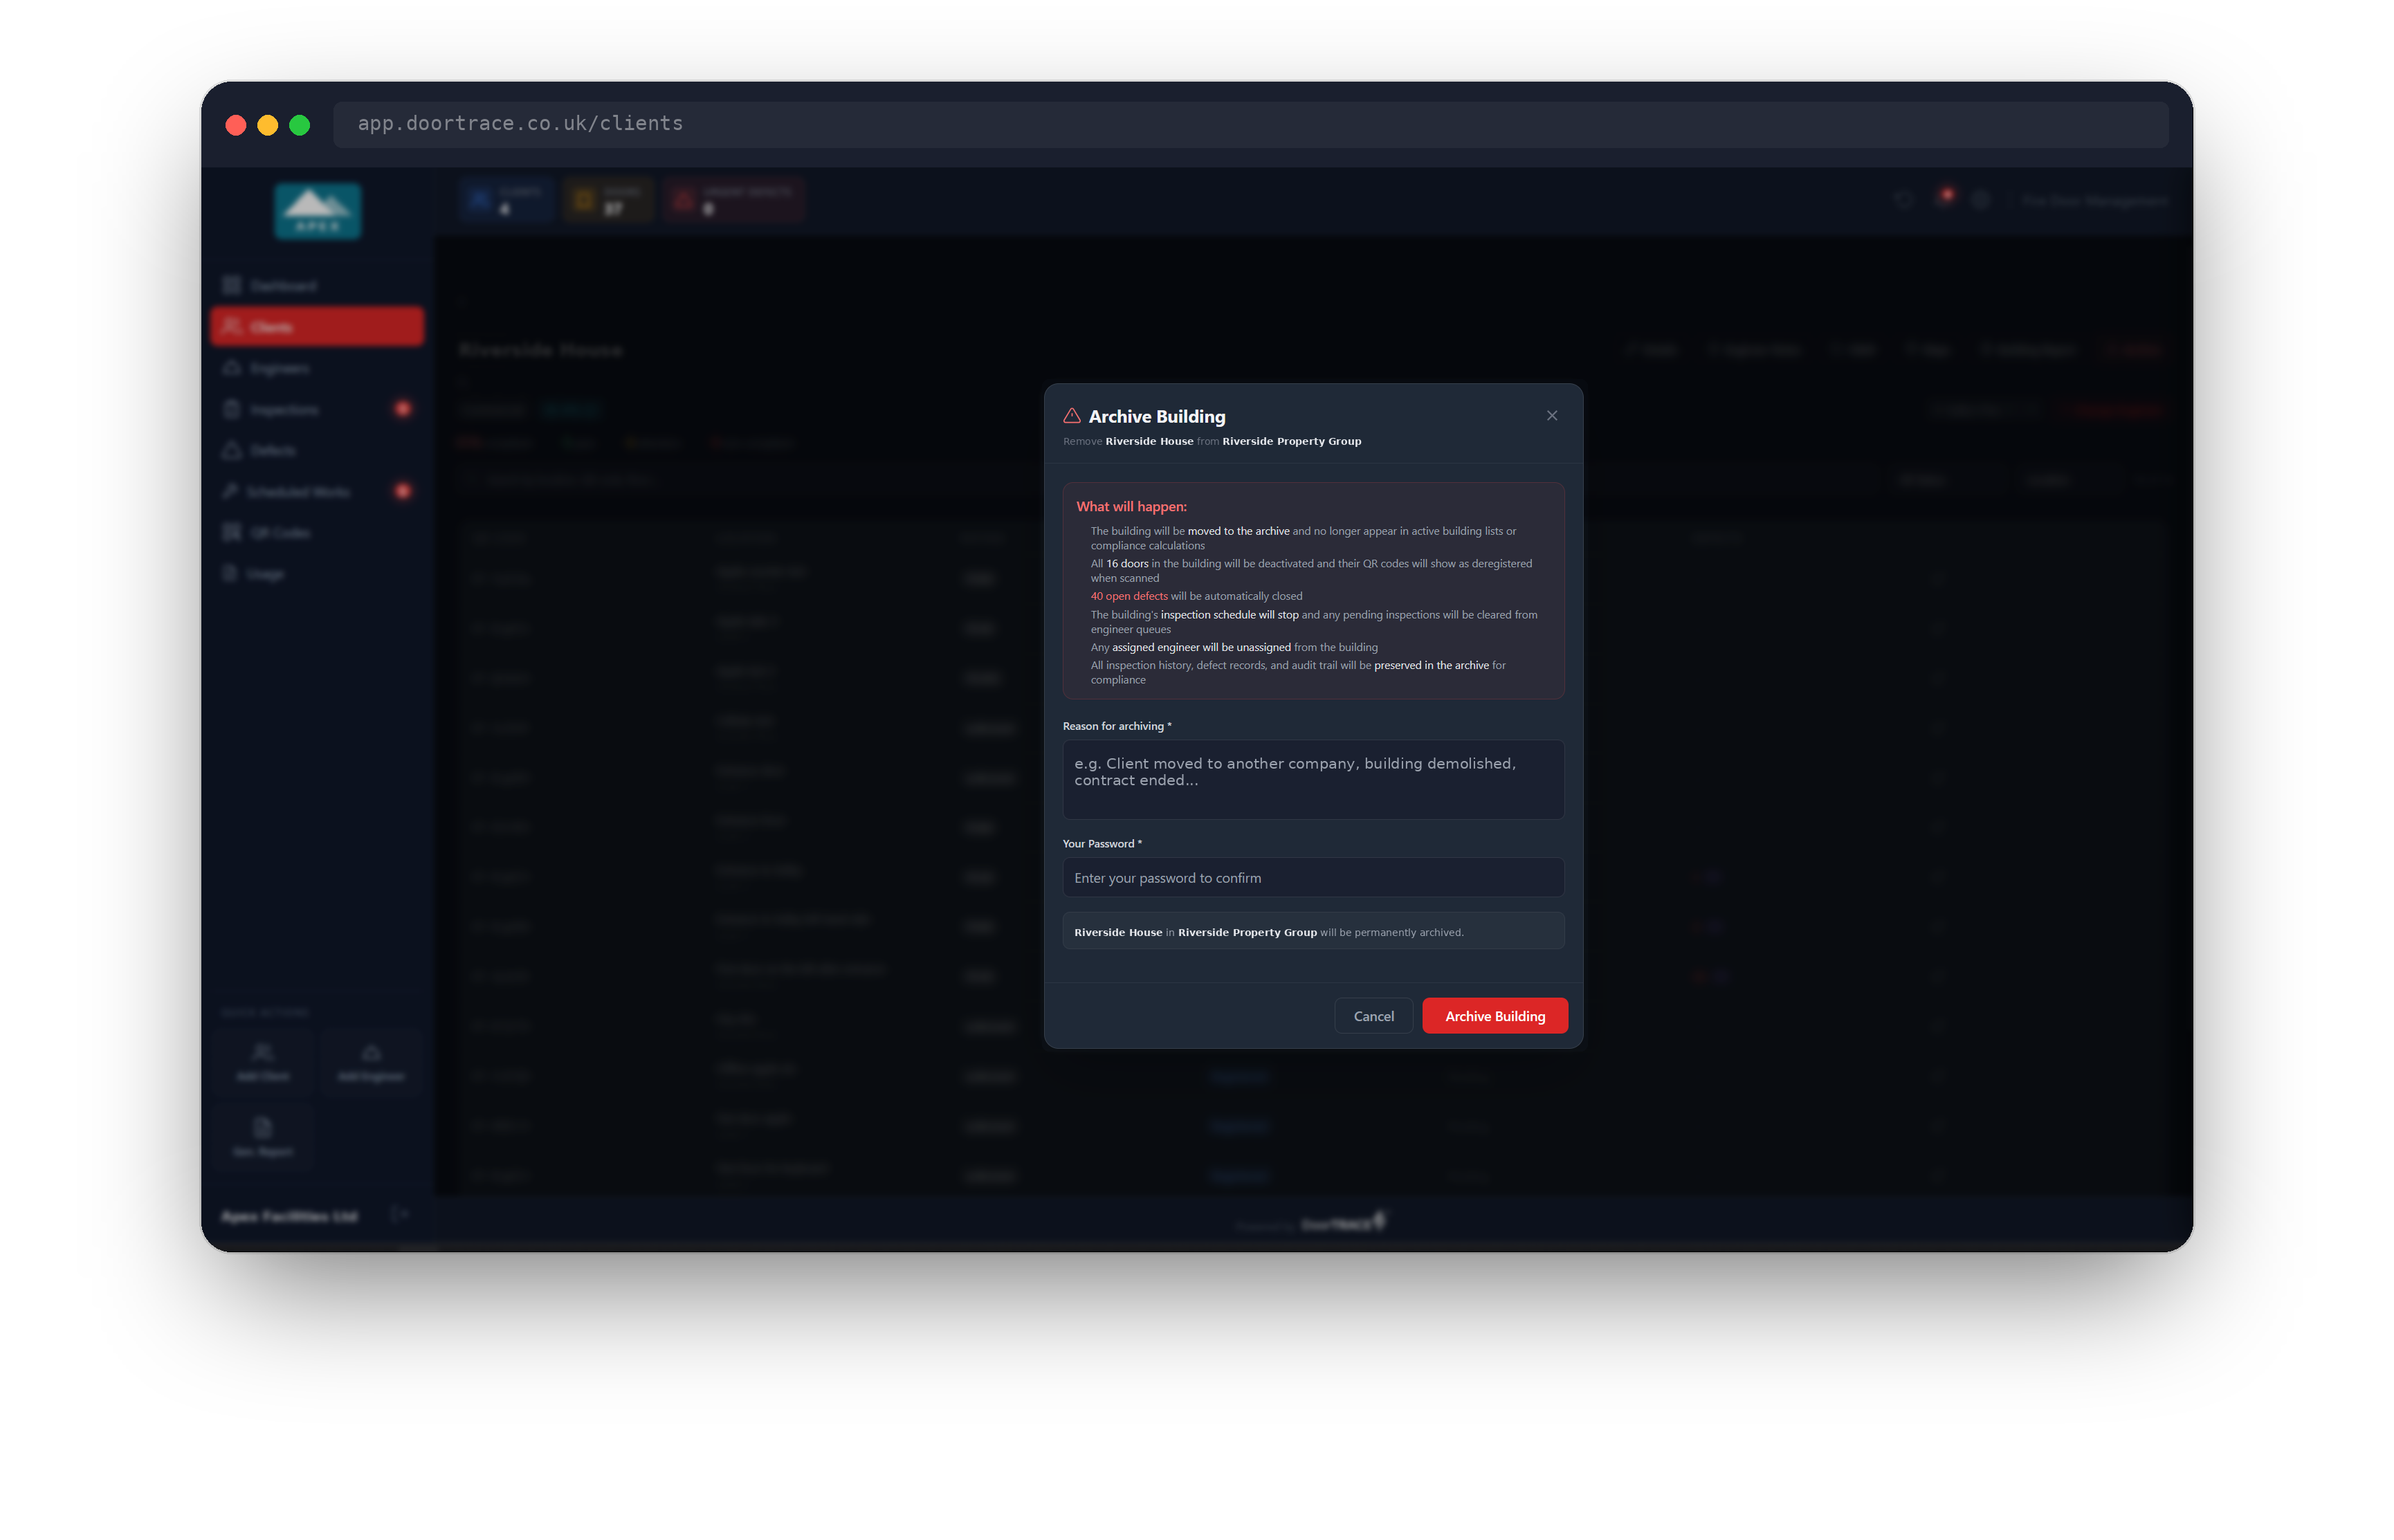Click the logout icon beside Apex Facilities Ltd

coord(399,1215)
